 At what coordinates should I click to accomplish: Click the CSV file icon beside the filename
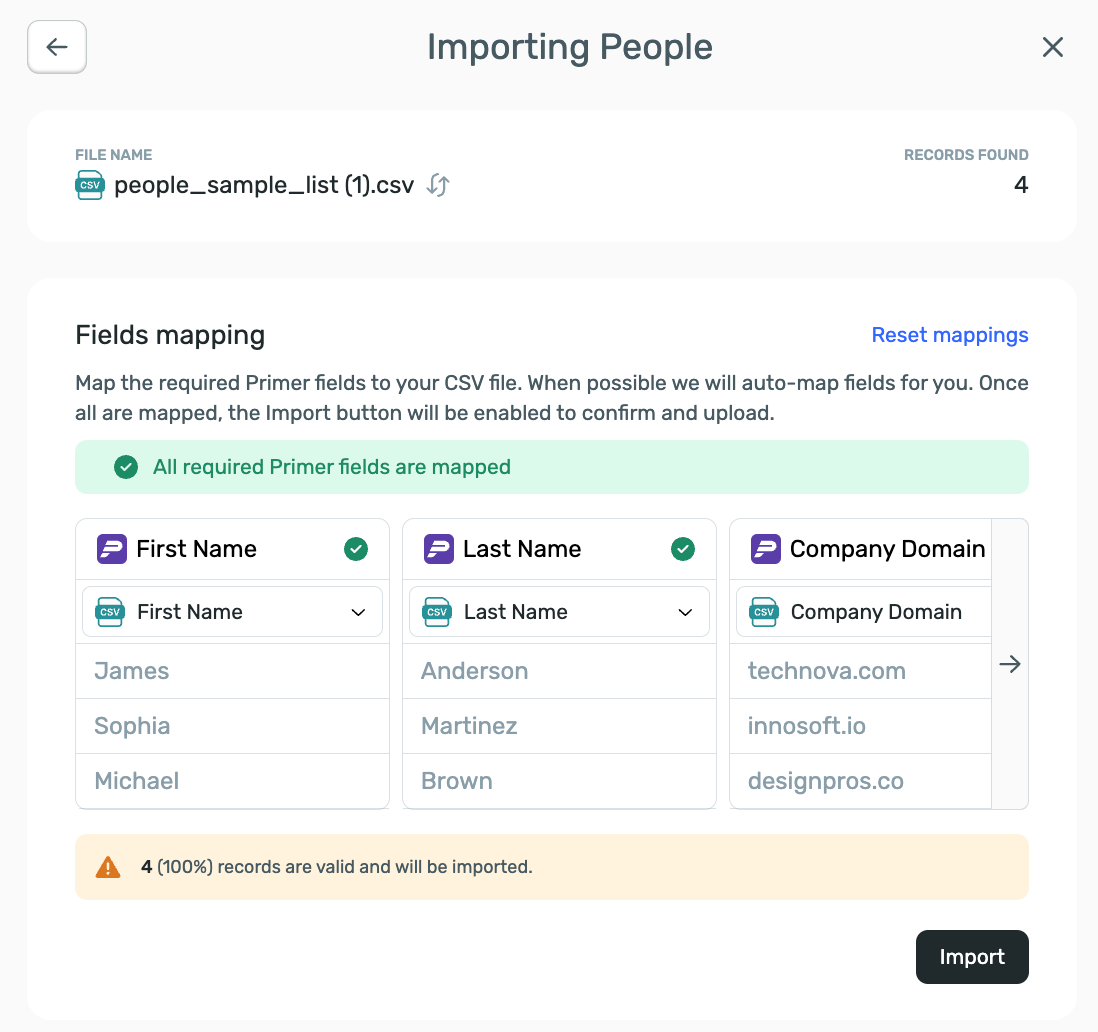tap(90, 185)
